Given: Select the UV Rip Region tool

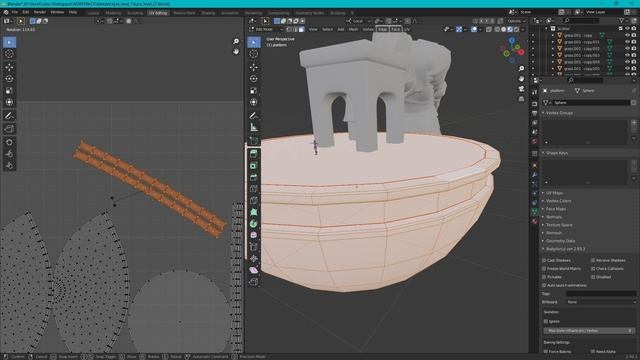Looking at the screenshot, I should (9, 129).
